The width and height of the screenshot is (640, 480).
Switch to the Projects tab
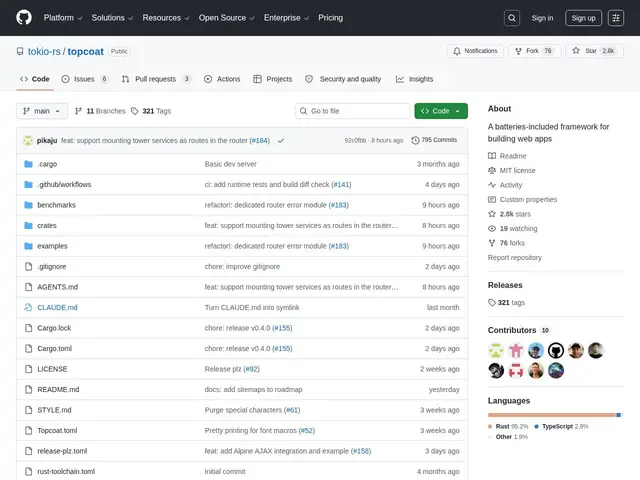coord(273,79)
